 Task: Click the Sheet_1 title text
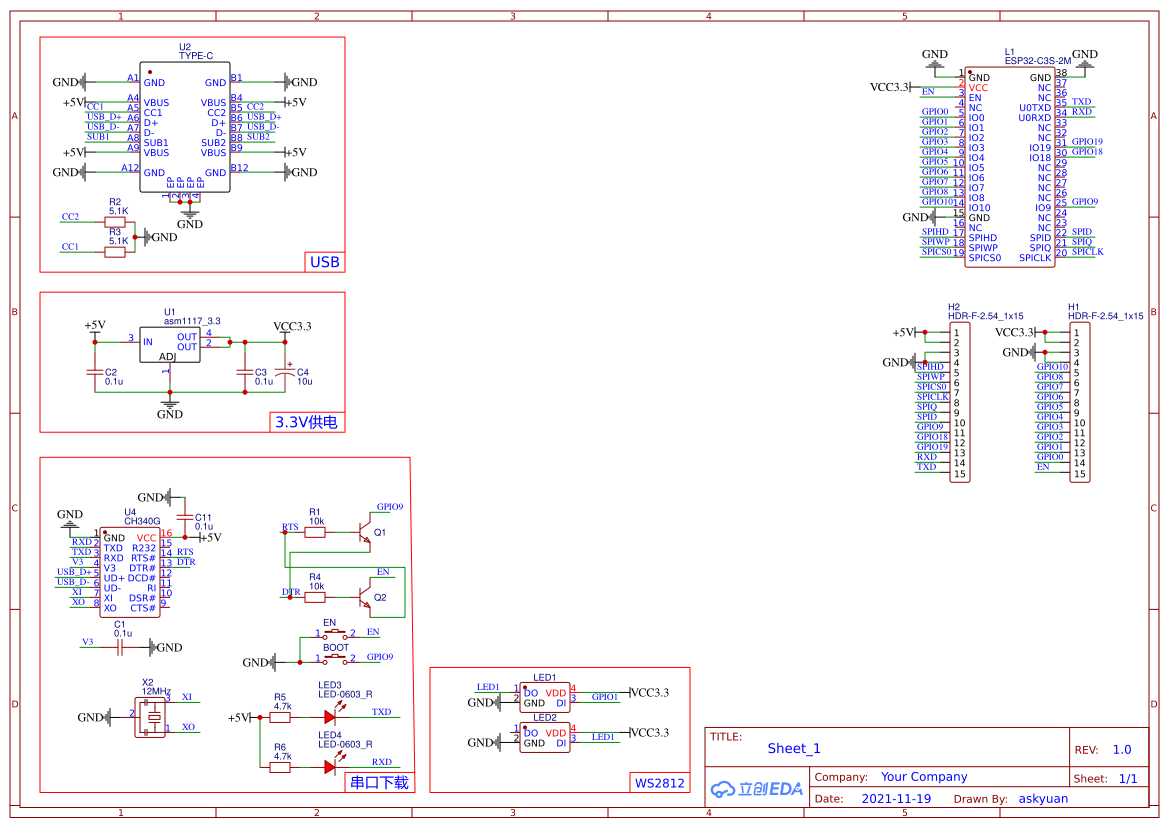tap(793, 749)
